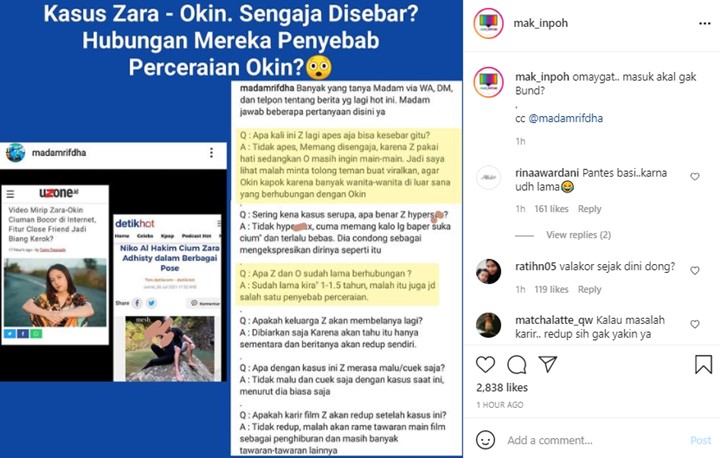Screen dimensions: 720x458
Task: Save post with bookmark icon
Action: [x=703, y=364]
